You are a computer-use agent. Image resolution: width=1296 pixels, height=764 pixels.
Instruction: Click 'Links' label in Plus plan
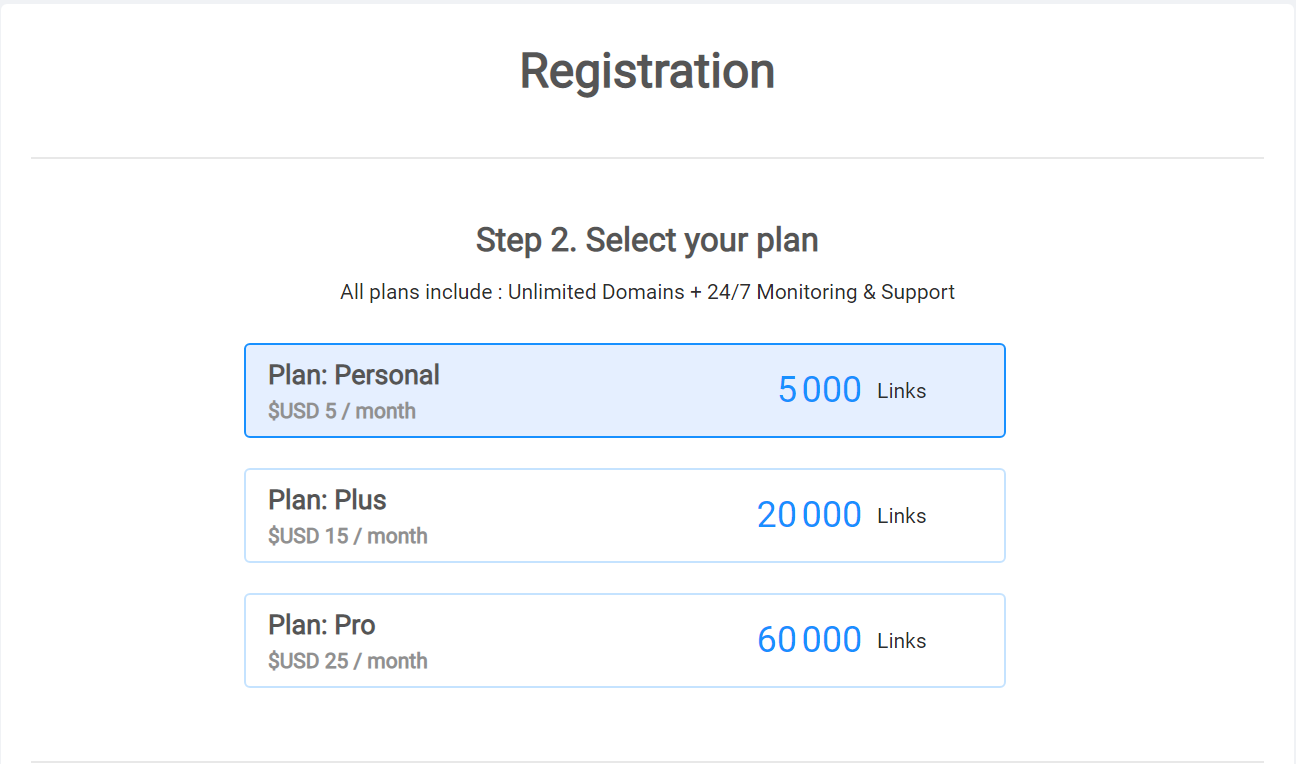coord(902,516)
